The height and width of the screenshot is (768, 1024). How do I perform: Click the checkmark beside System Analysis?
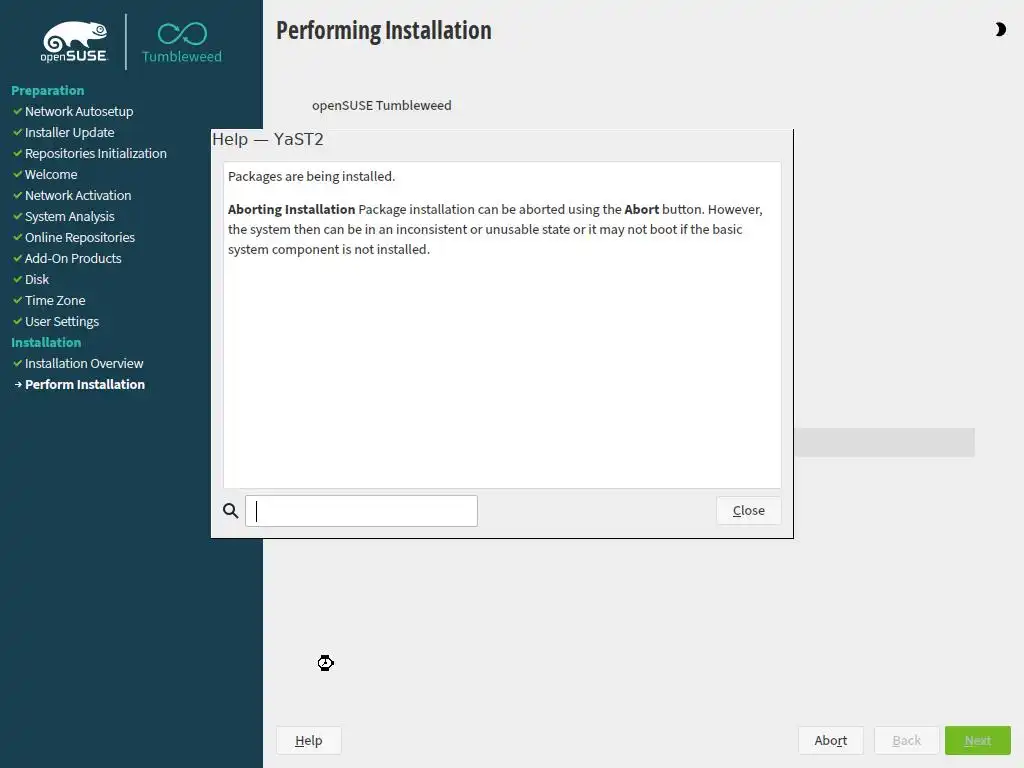point(18,216)
